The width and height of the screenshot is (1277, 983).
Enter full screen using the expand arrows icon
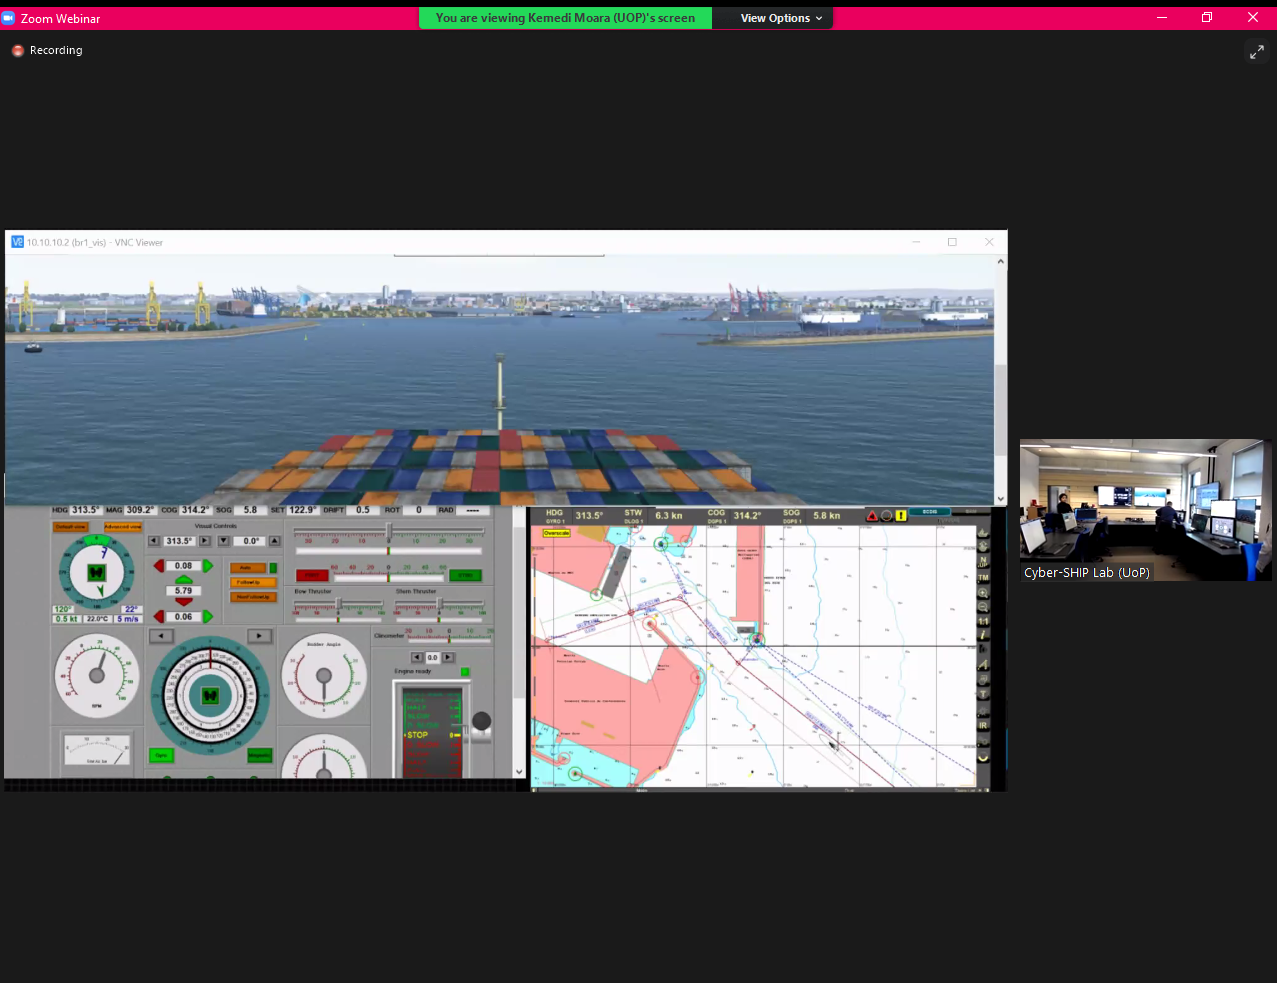[x=1256, y=52]
